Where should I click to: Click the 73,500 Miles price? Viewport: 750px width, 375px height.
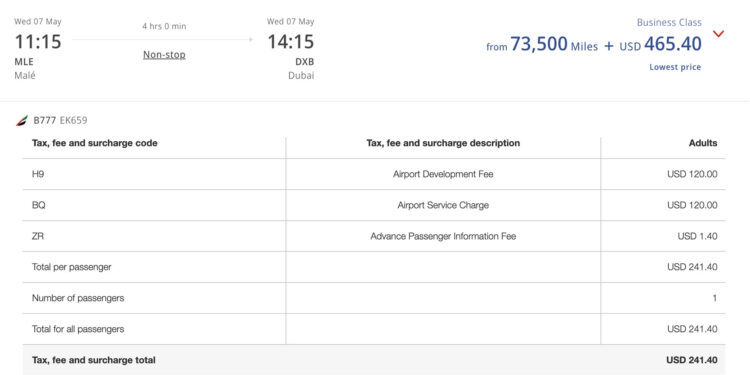tap(554, 44)
